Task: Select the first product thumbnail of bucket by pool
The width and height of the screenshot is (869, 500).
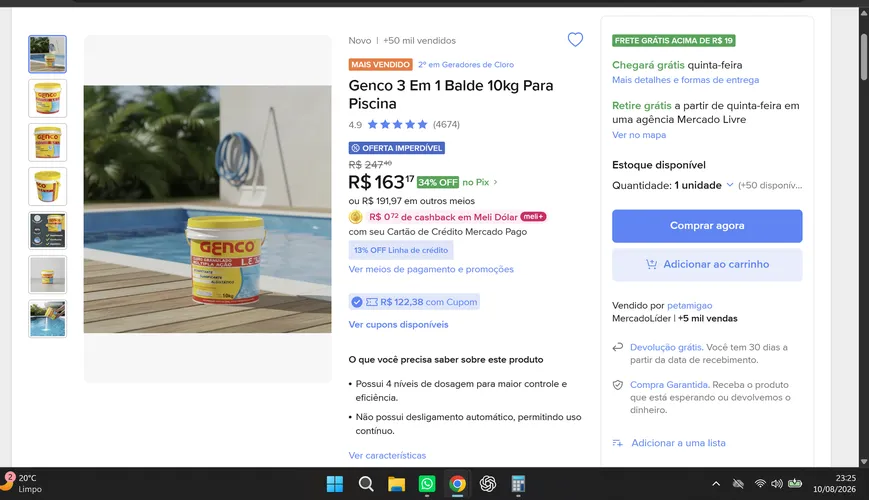Action: tap(48, 54)
